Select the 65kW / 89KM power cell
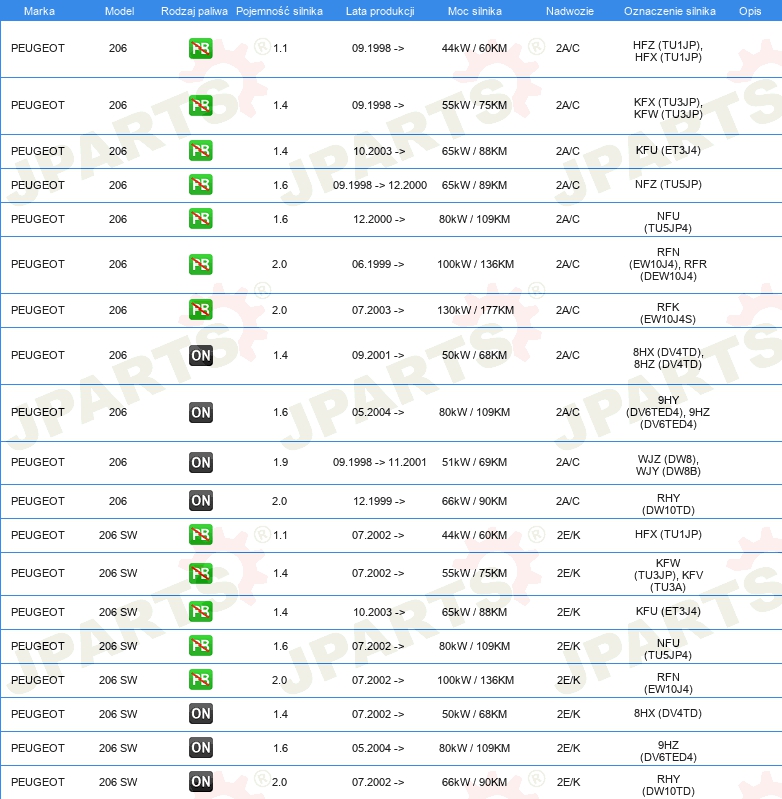The image size is (782, 799). [474, 185]
